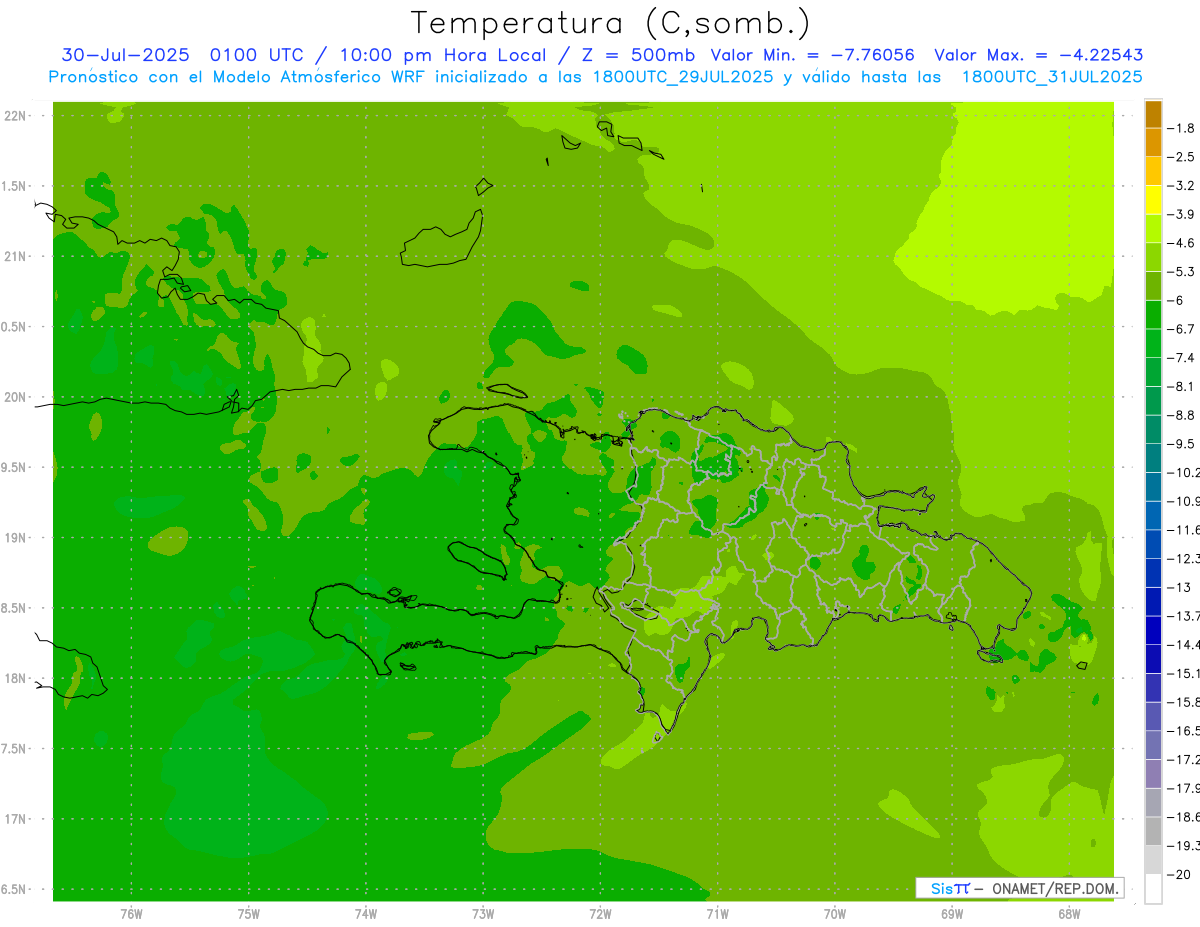Click the orange legend swatch above -1.8
This screenshot has height=927, width=1200.
point(1153,114)
